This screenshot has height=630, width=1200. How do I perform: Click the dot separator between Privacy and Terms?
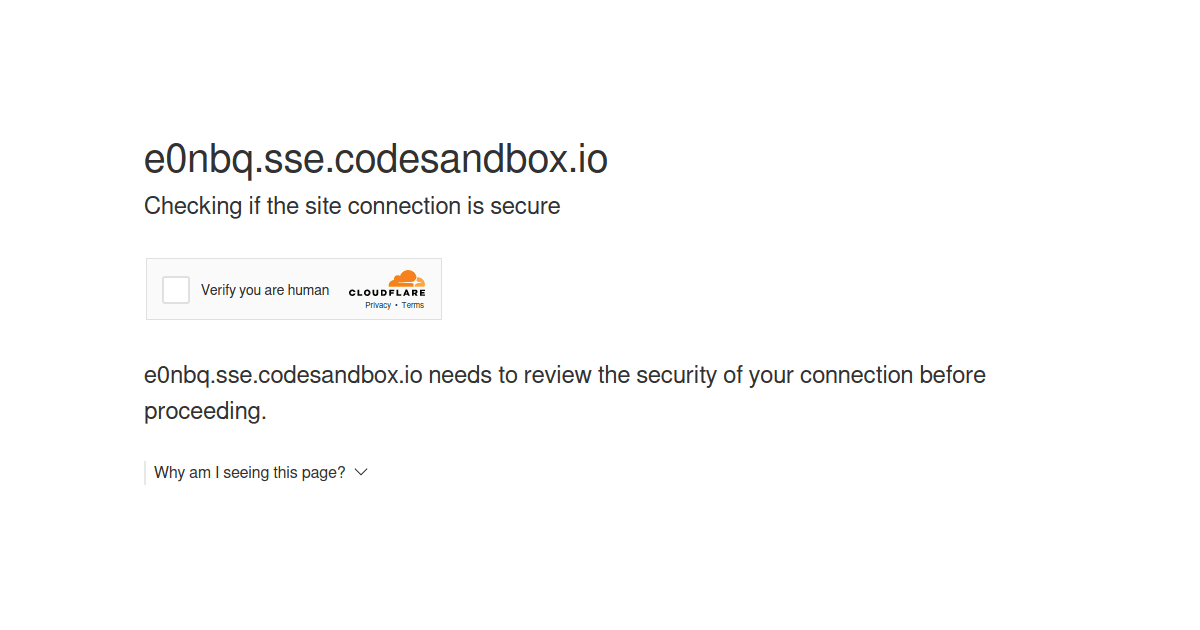coord(396,305)
